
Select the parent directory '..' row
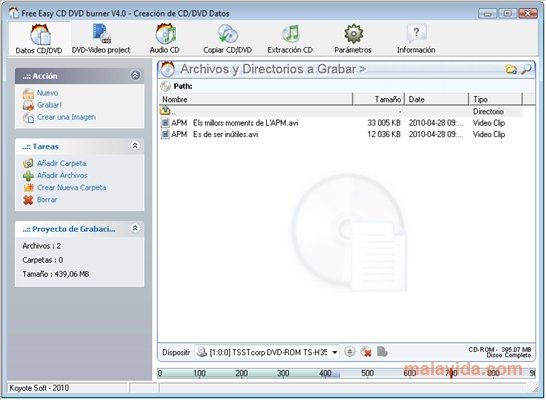pyautogui.click(x=341, y=111)
